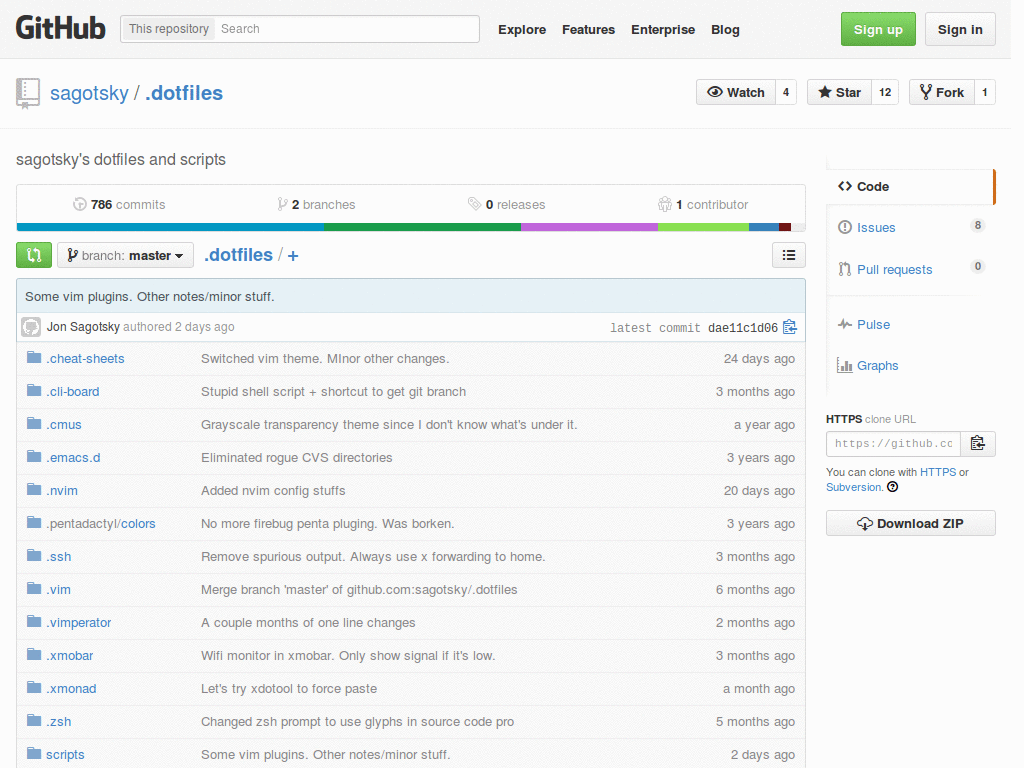Click the Pull requests icon in sidebar
Screen dimensions: 1024x768
pyautogui.click(x=845, y=269)
